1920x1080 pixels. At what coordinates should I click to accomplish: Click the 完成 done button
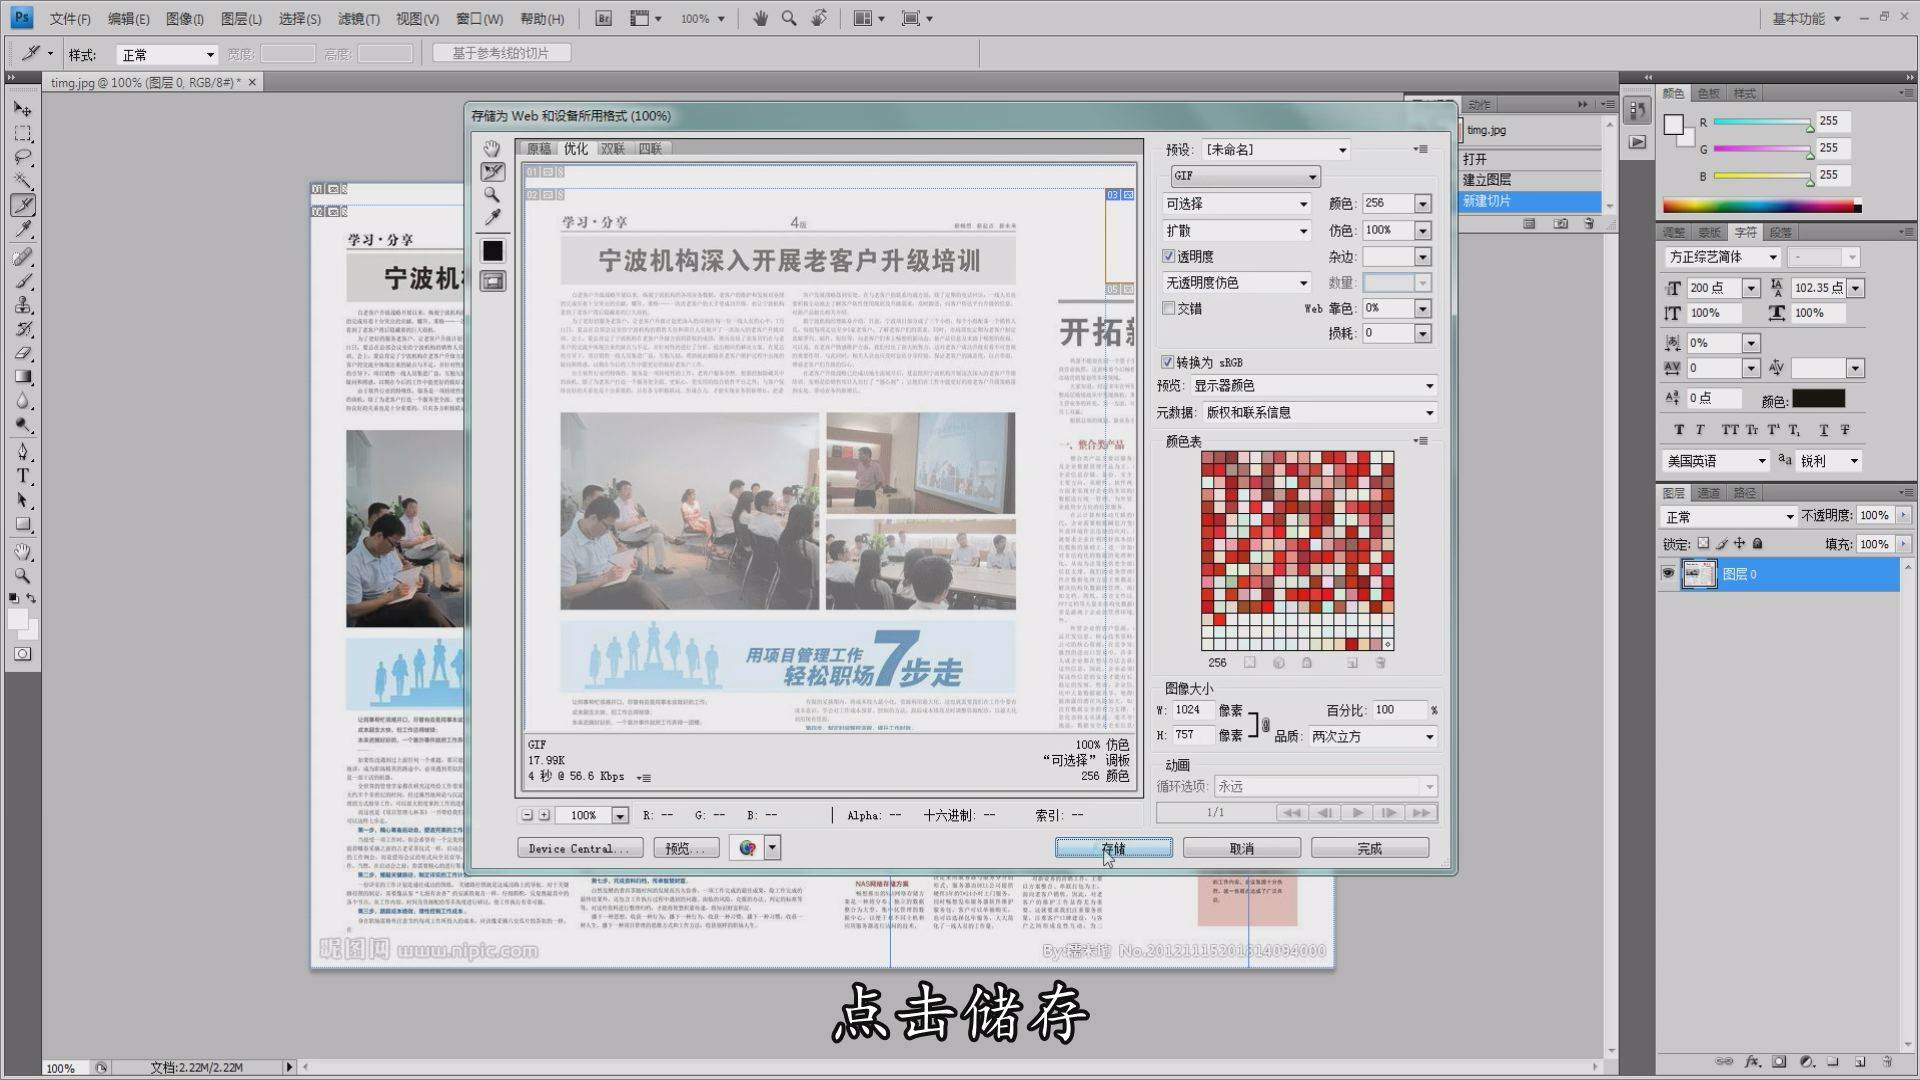click(1369, 848)
